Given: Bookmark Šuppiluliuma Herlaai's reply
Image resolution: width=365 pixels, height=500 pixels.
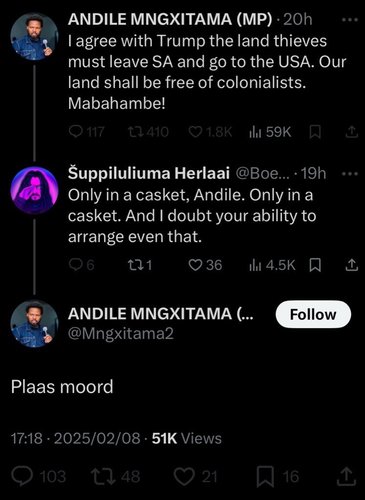Looking at the screenshot, I should point(315,265).
